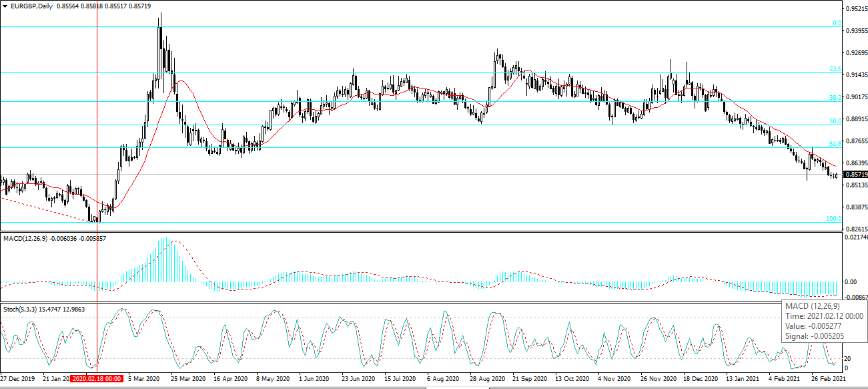This screenshot has width=868, height=389.
Task: Click the MACD scale value 0.00
Action: coord(851,281)
